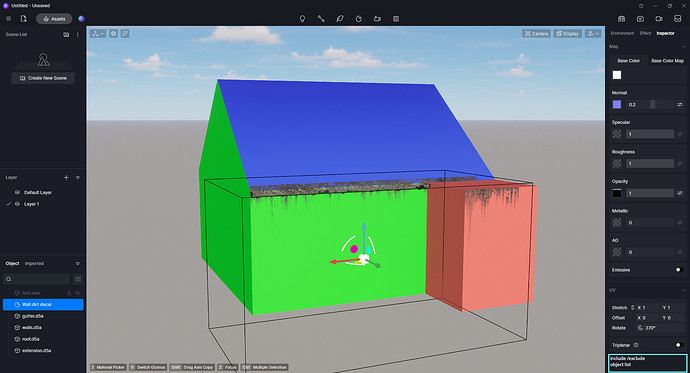Viewport: 690px width, 373px height.
Task: Click the image render camera icon
Action: (x=640, y=19)
